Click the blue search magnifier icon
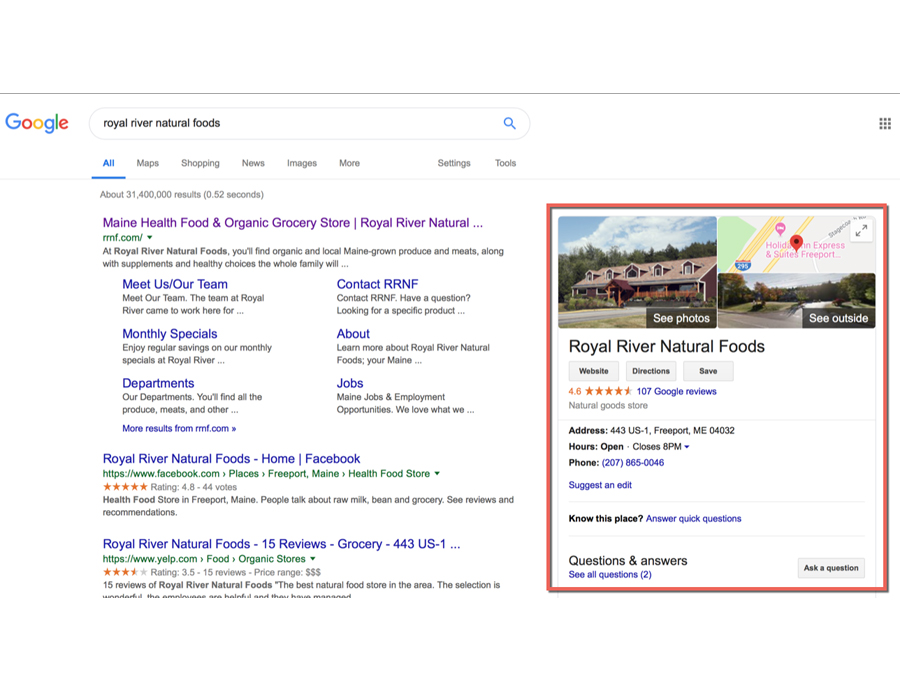Screen dimensions: 900x700 pos(509,123)
